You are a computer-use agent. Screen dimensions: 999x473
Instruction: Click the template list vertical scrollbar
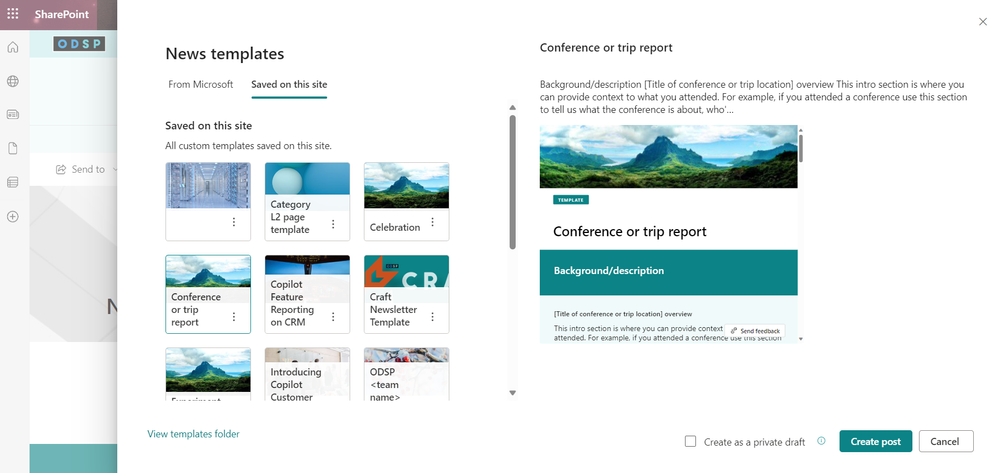coord(512,182)
